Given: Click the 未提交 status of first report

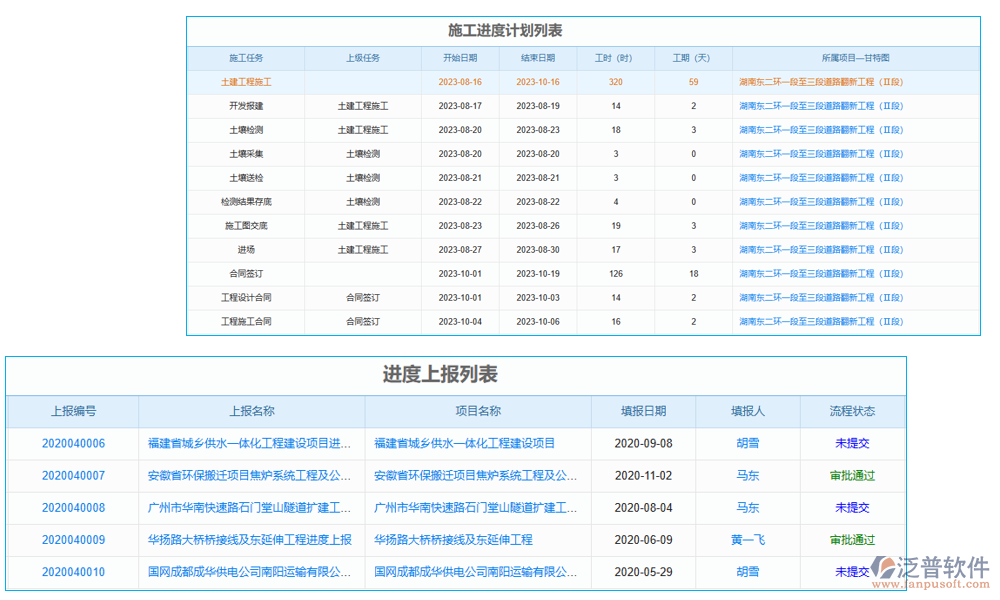Looking at the screenshot, I should coord(849,444).
